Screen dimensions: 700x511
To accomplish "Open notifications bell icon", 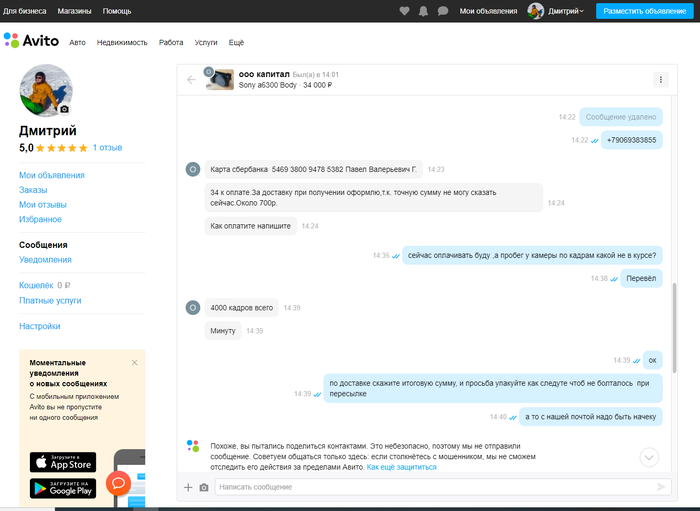I will [x=423, y=11].
